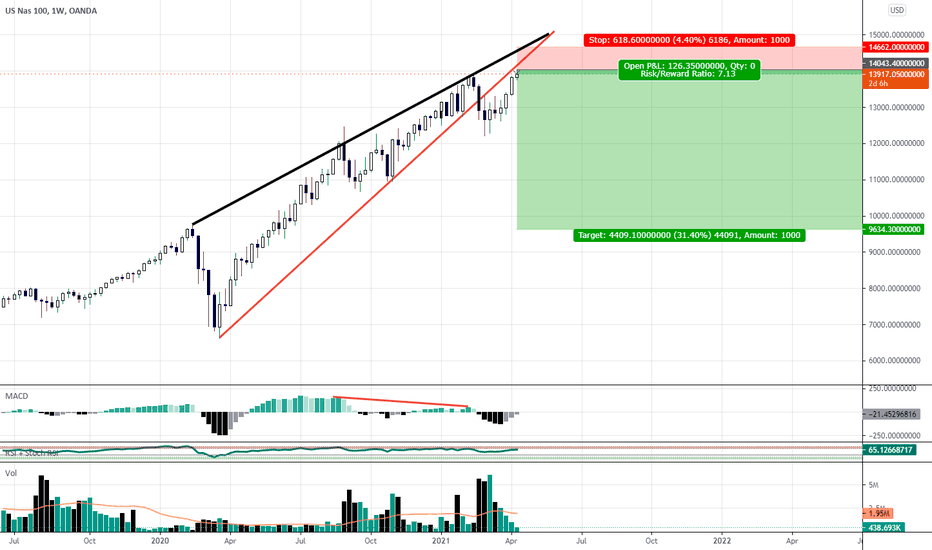The height and width of the screenshot is (550, 932).
Task: Click the green 9634.3 target price tag
Action: [894, 230]
